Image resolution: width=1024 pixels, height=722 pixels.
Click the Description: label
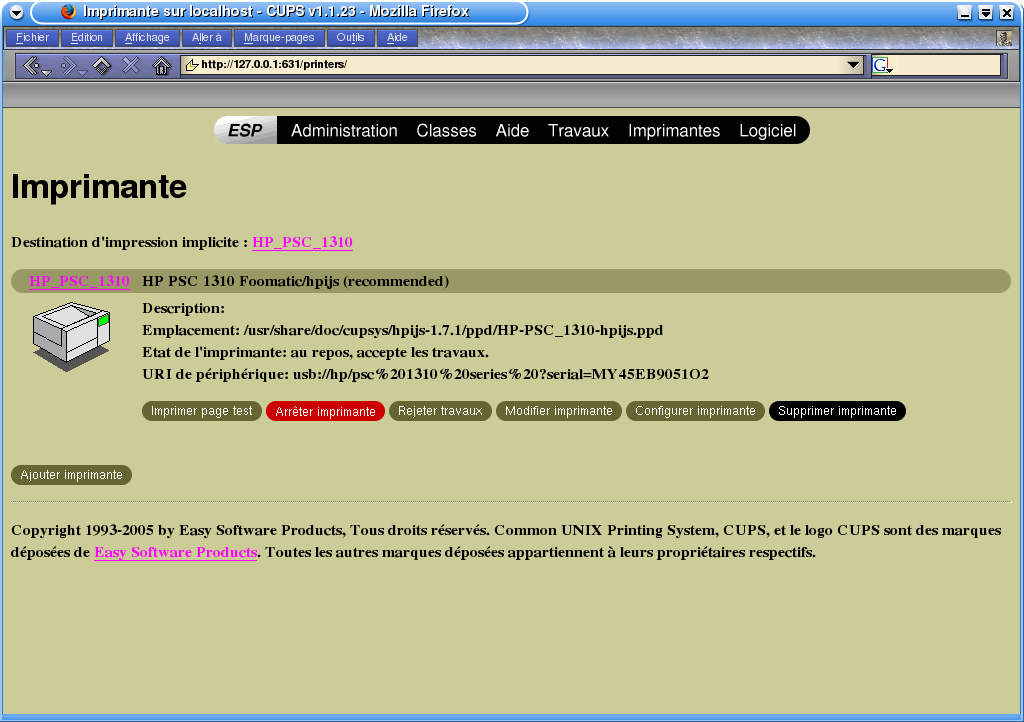point(184,308)
